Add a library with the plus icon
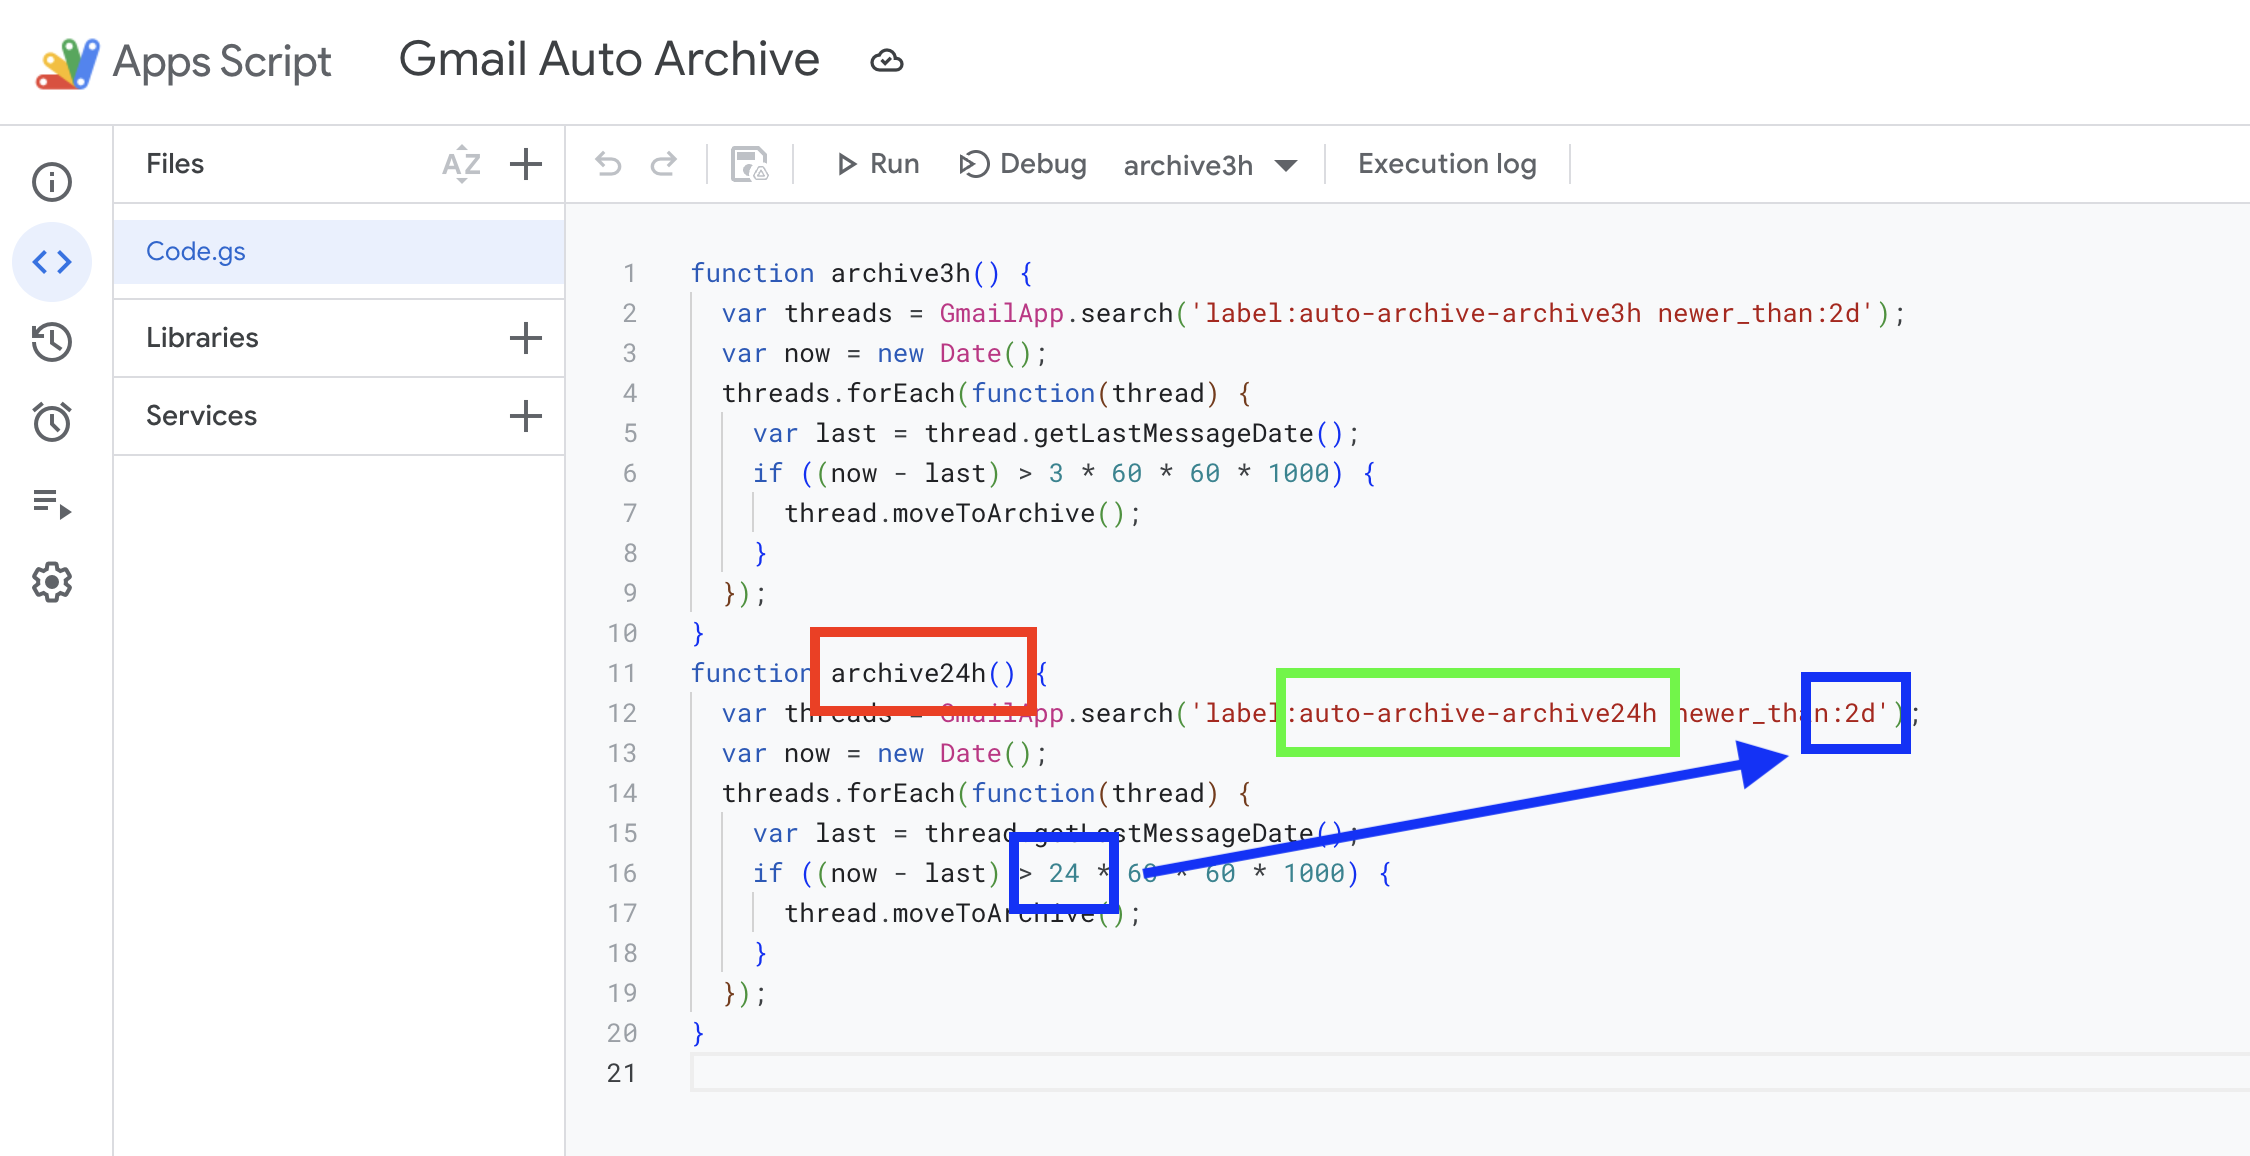 coord(525,337)
